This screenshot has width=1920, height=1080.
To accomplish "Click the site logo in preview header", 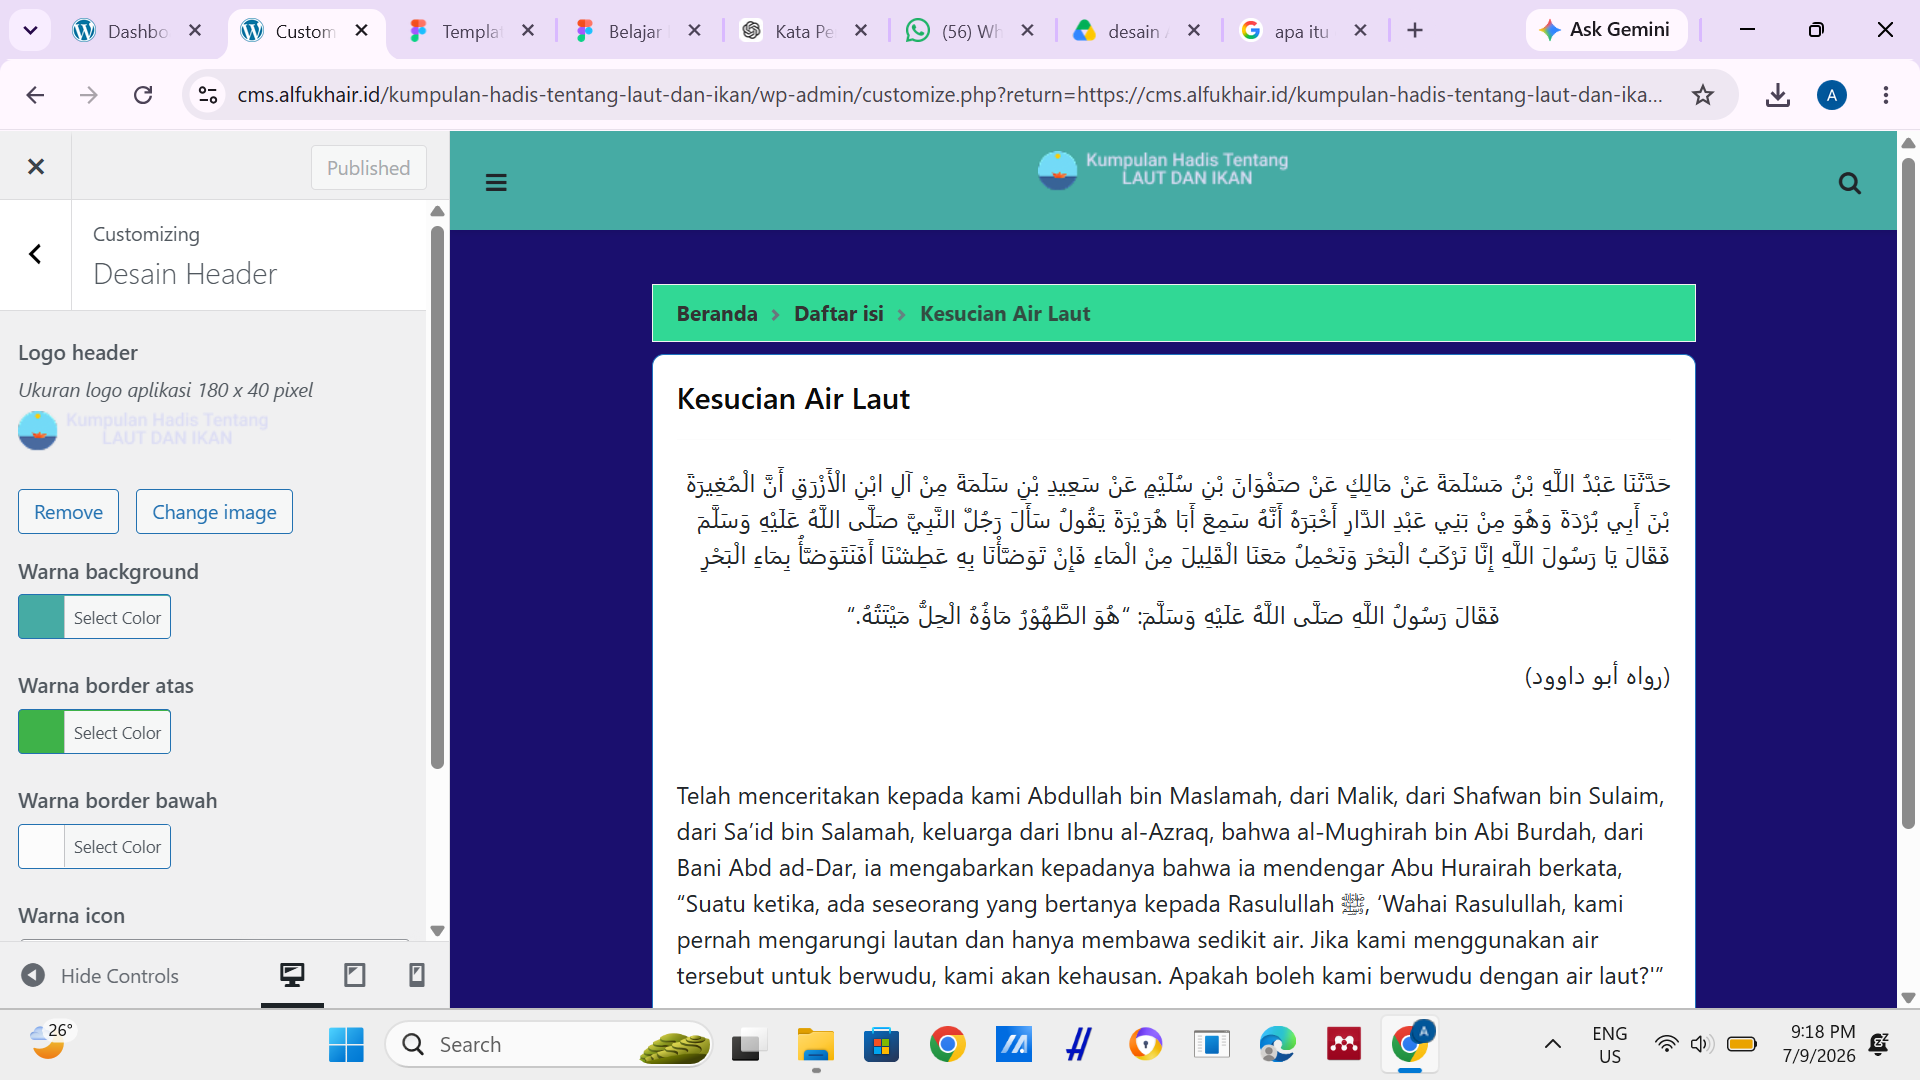I will pyautogui.click(x=1162, y=170).
